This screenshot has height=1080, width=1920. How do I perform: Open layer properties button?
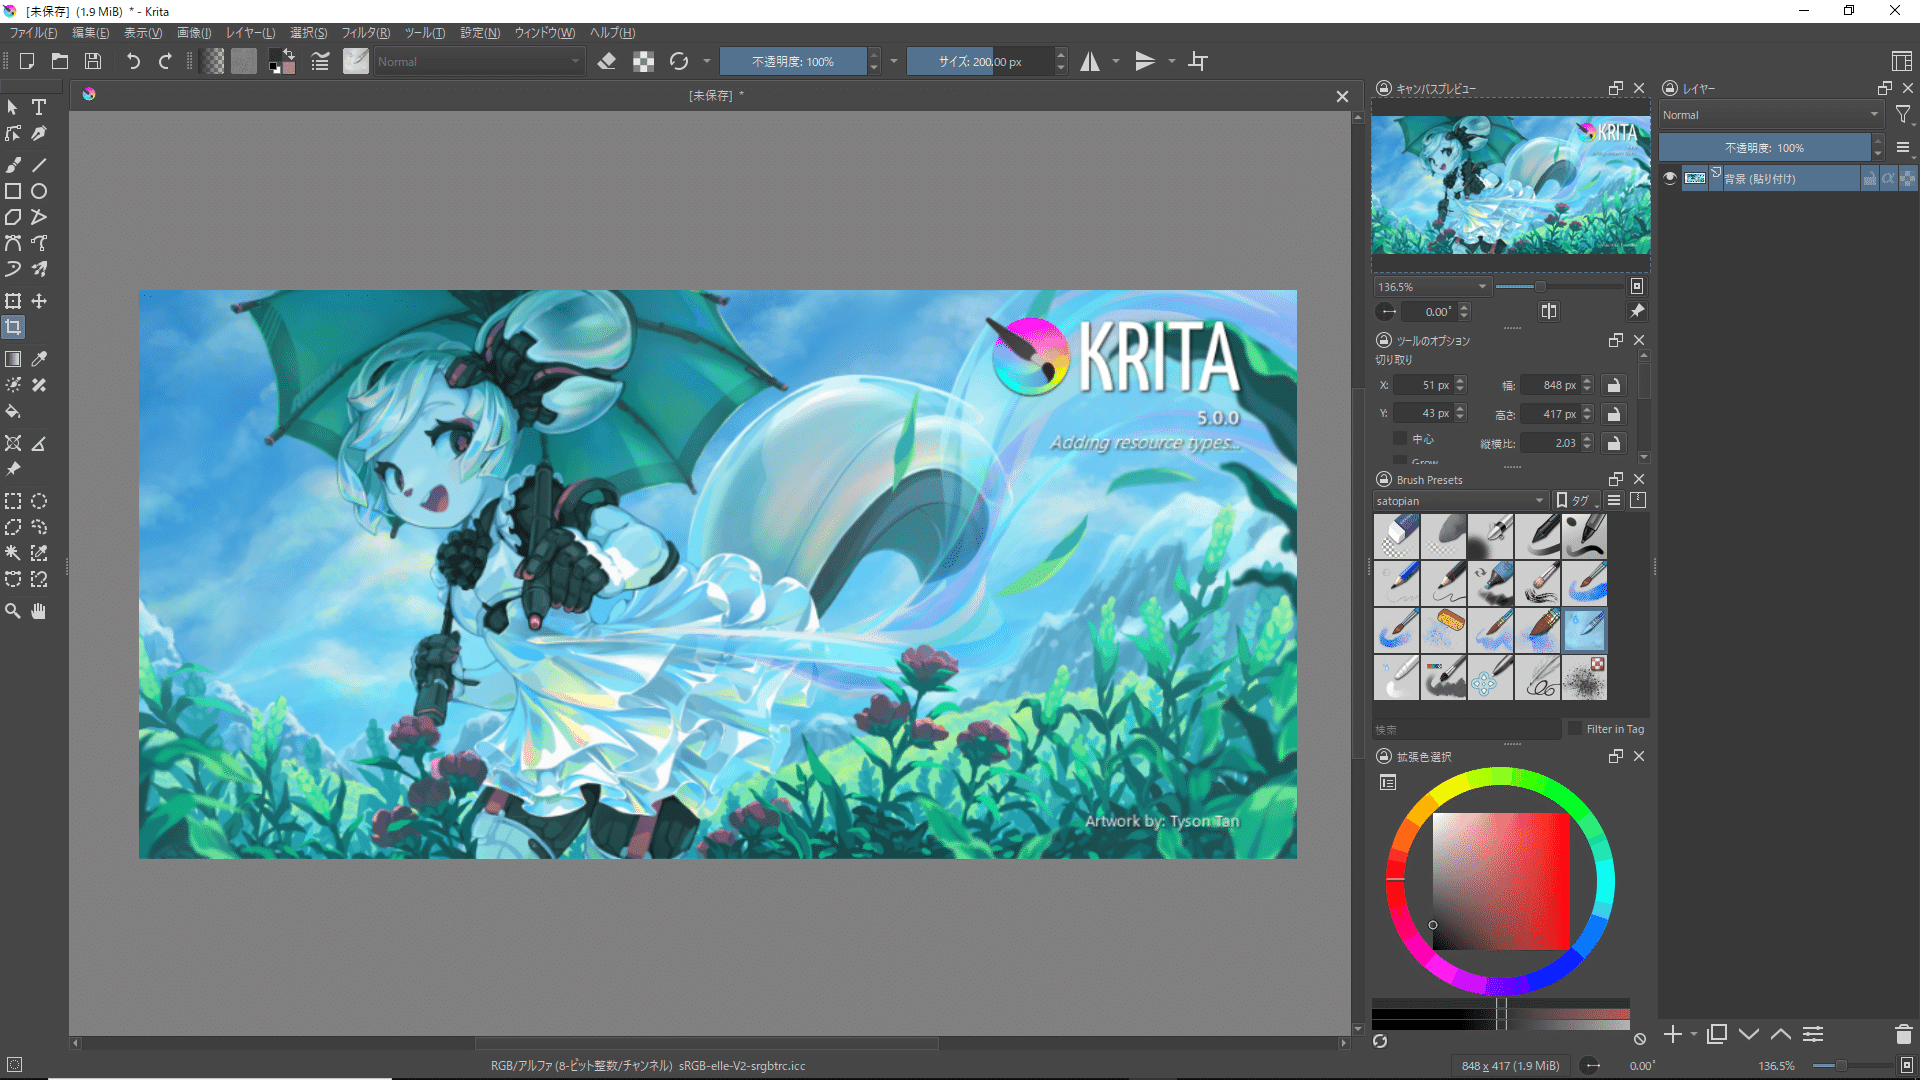click(1813, 1034)
